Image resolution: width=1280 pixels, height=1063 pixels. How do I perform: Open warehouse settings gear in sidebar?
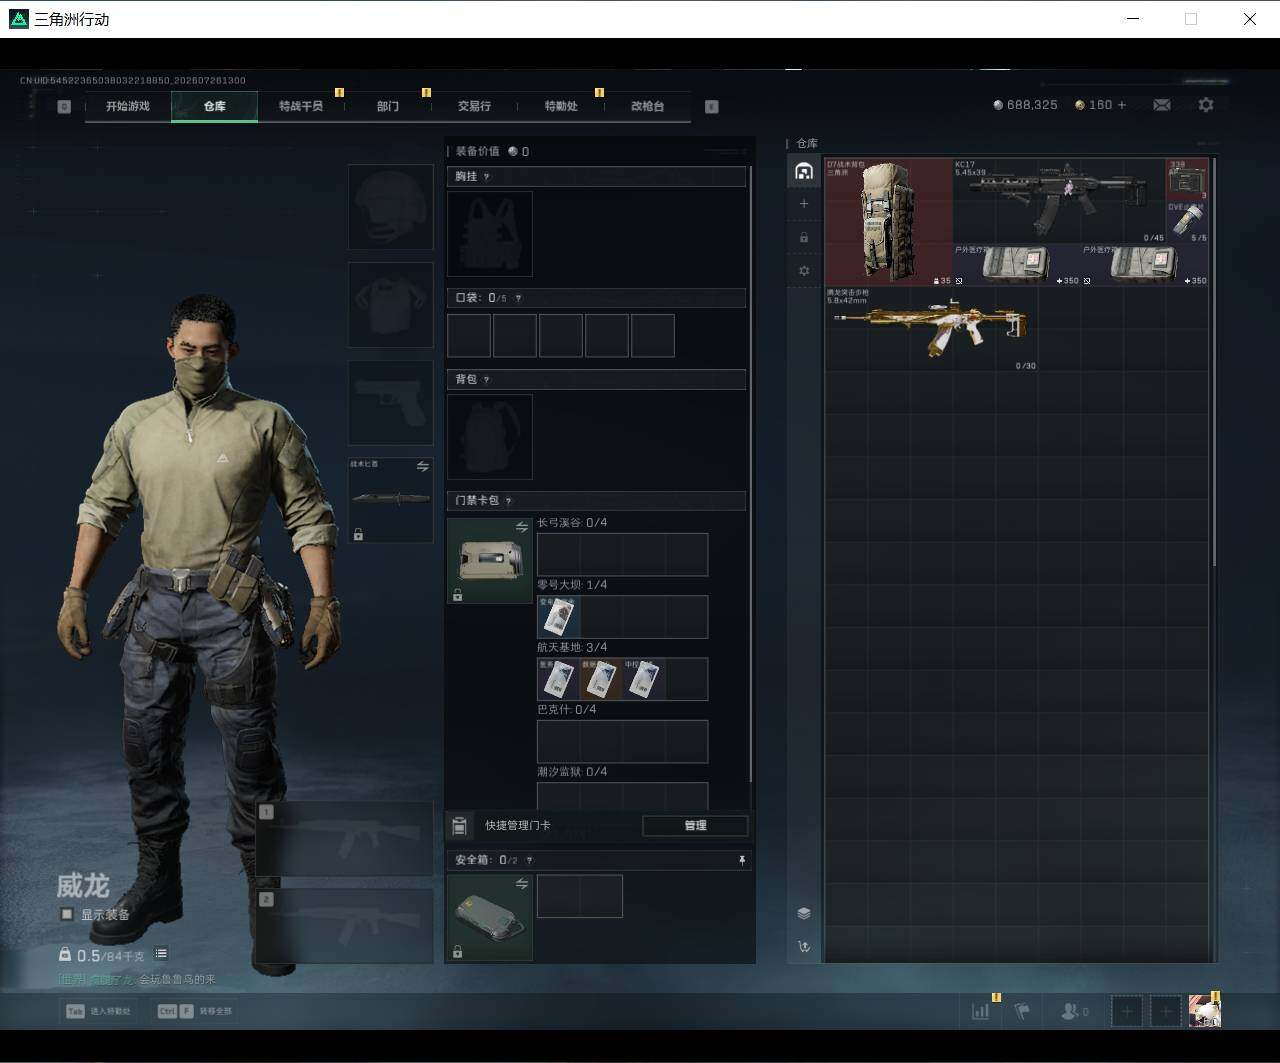[804, 271]
